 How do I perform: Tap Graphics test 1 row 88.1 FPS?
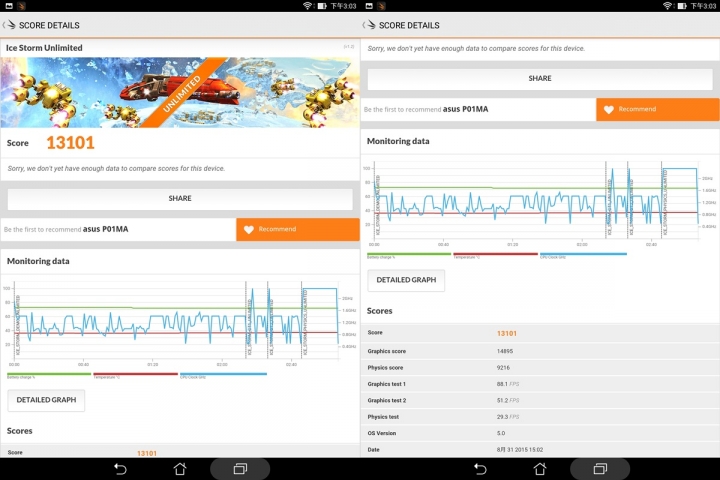540,384
